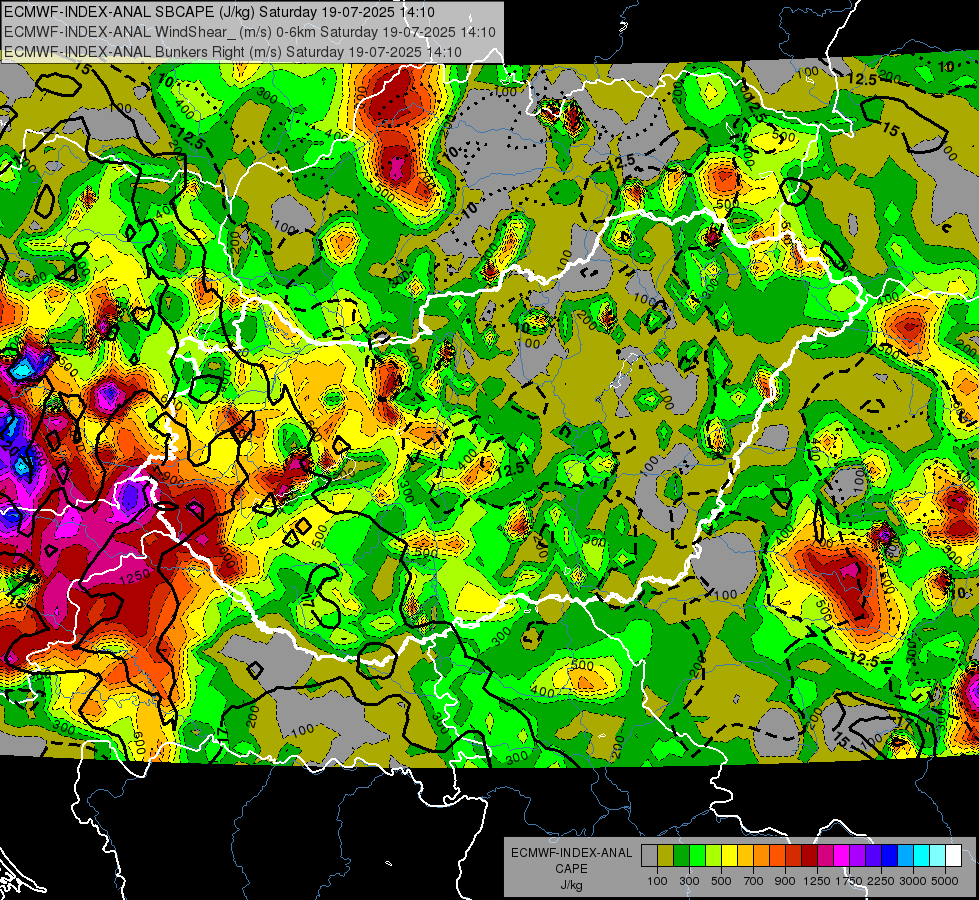The height and width of the screenshot is (900, 979).
Task: Click the legend scale label 3000
Action: pyautogui.click(x=913, y=881)
